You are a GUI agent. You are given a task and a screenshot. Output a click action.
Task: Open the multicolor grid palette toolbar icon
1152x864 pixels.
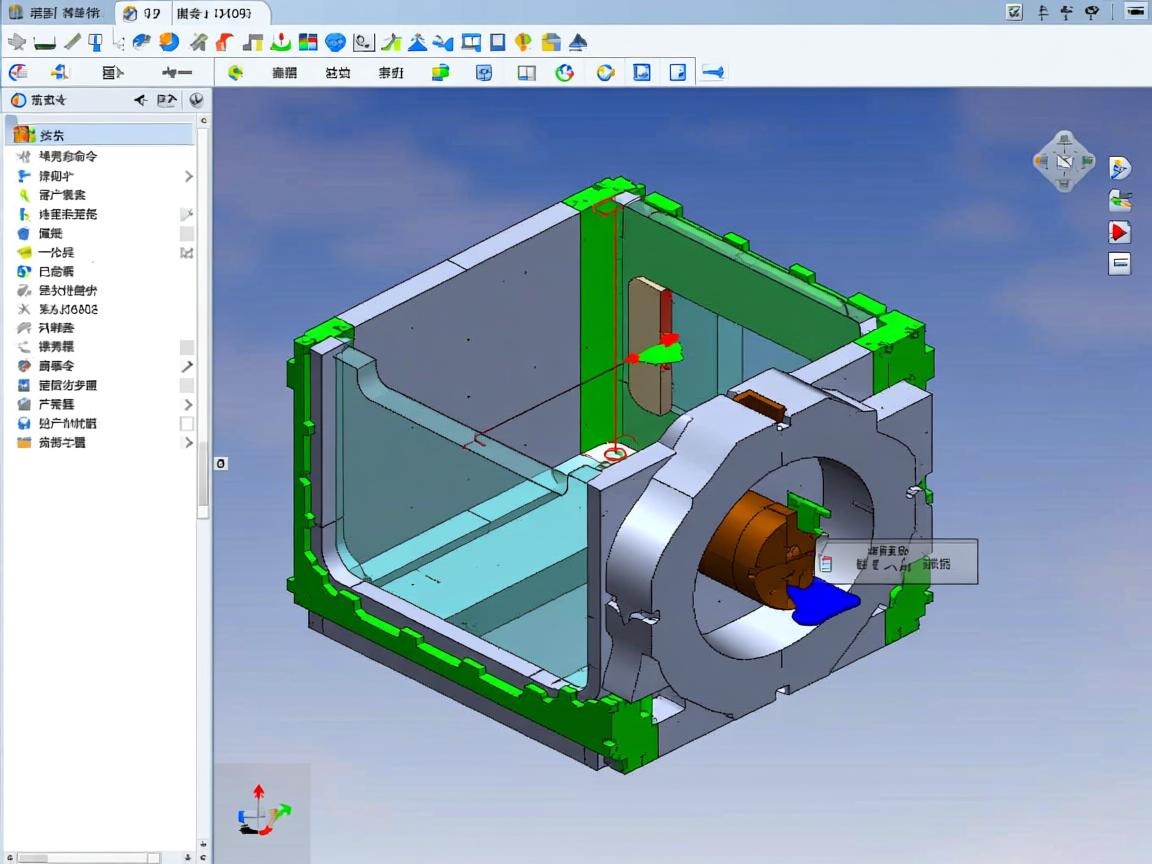pos(308,42)
